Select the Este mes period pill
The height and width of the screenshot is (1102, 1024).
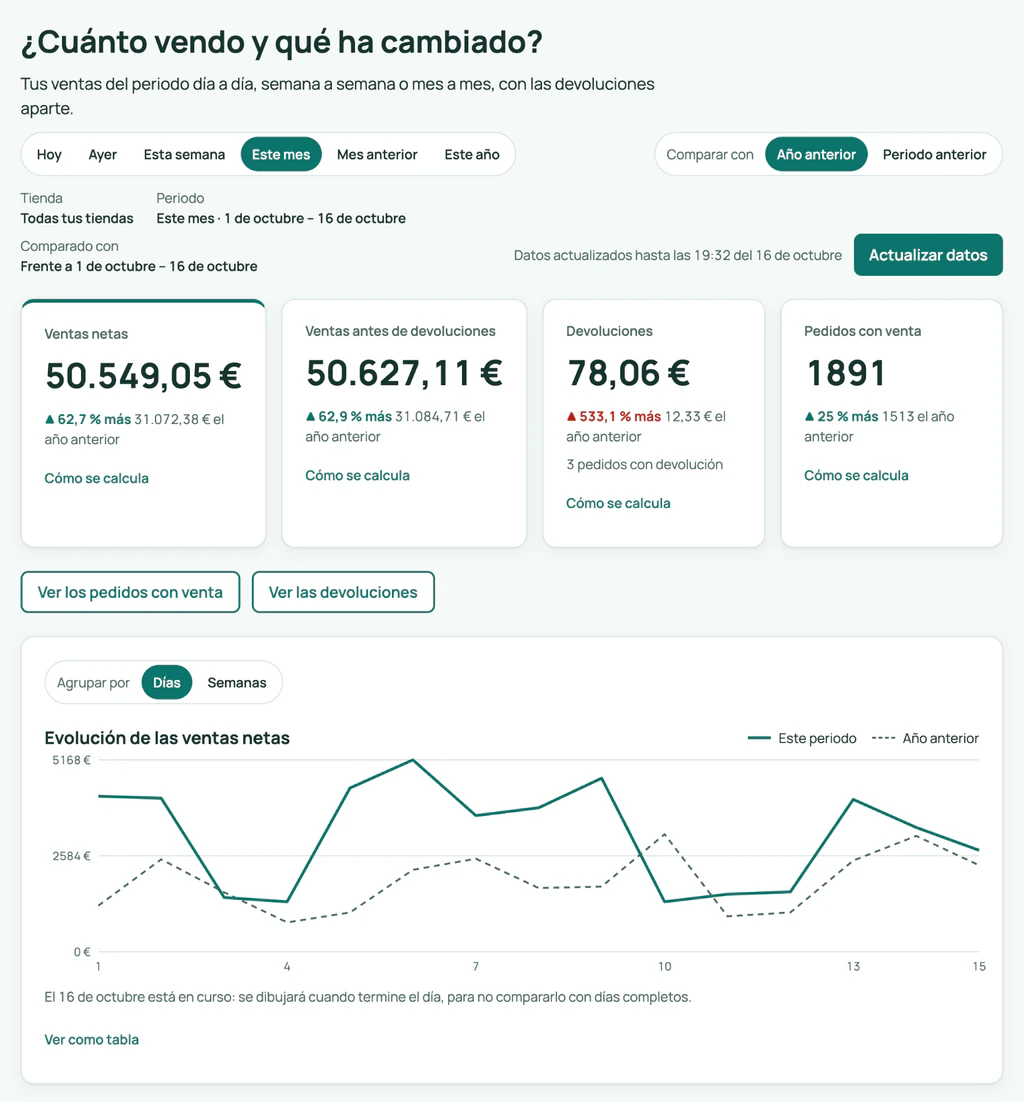coord(281,155)
